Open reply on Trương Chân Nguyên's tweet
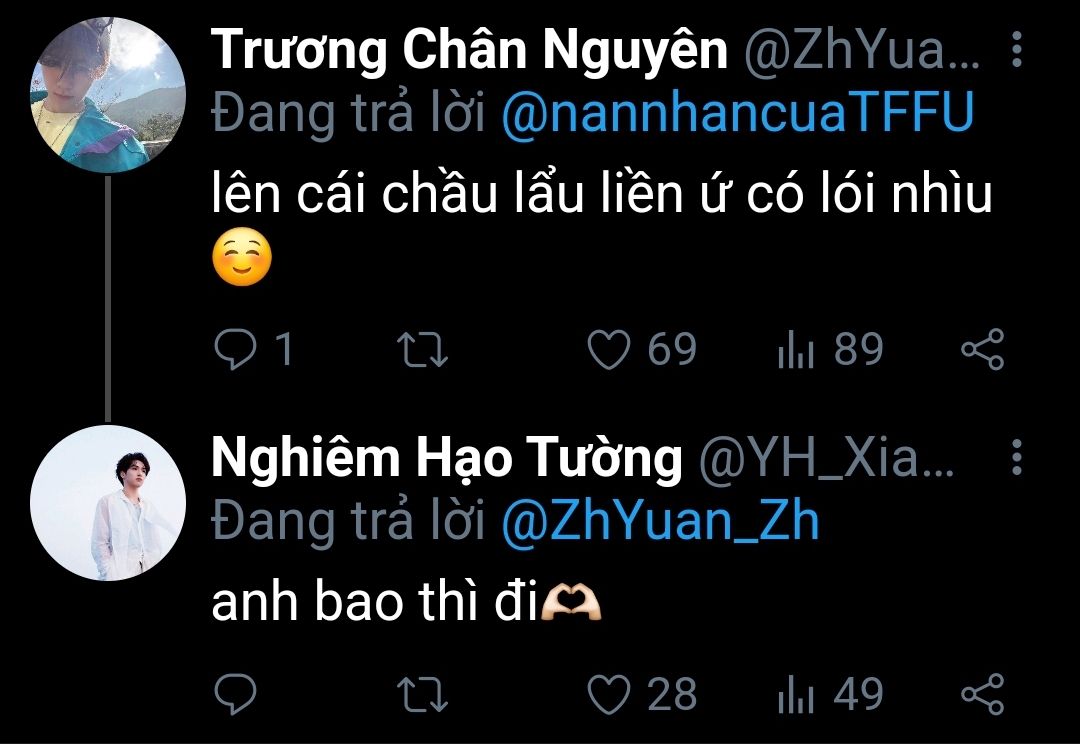This screenshot has height=744, width=1080. (x=236, y=349)
